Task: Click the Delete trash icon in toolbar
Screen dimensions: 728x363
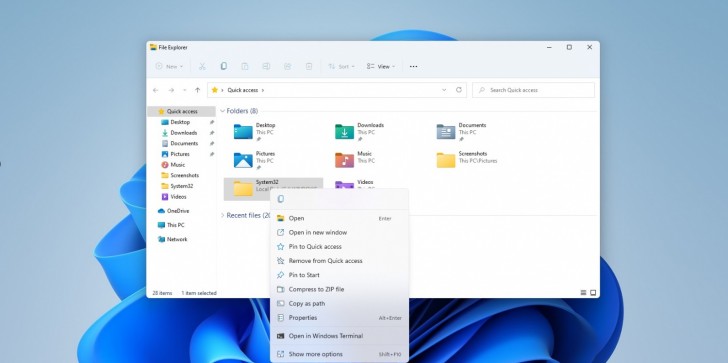Action: click(x=309, y=66)
